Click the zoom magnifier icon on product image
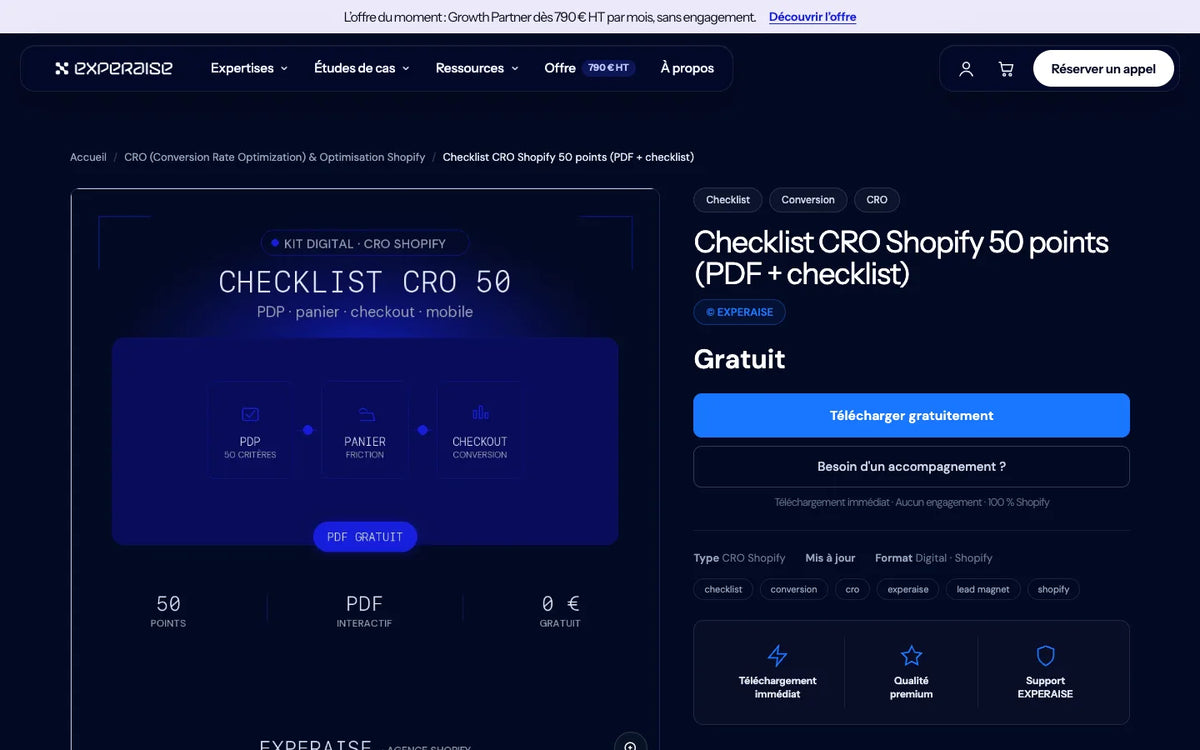 (630, 745)
